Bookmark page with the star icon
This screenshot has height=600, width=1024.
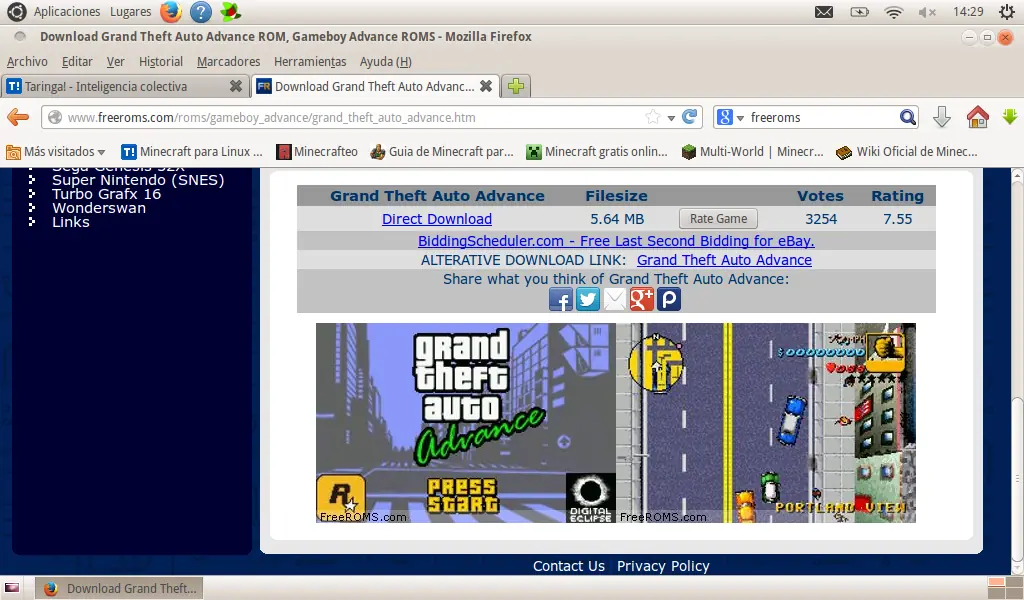pyautogui.click(x=652, y=118)
